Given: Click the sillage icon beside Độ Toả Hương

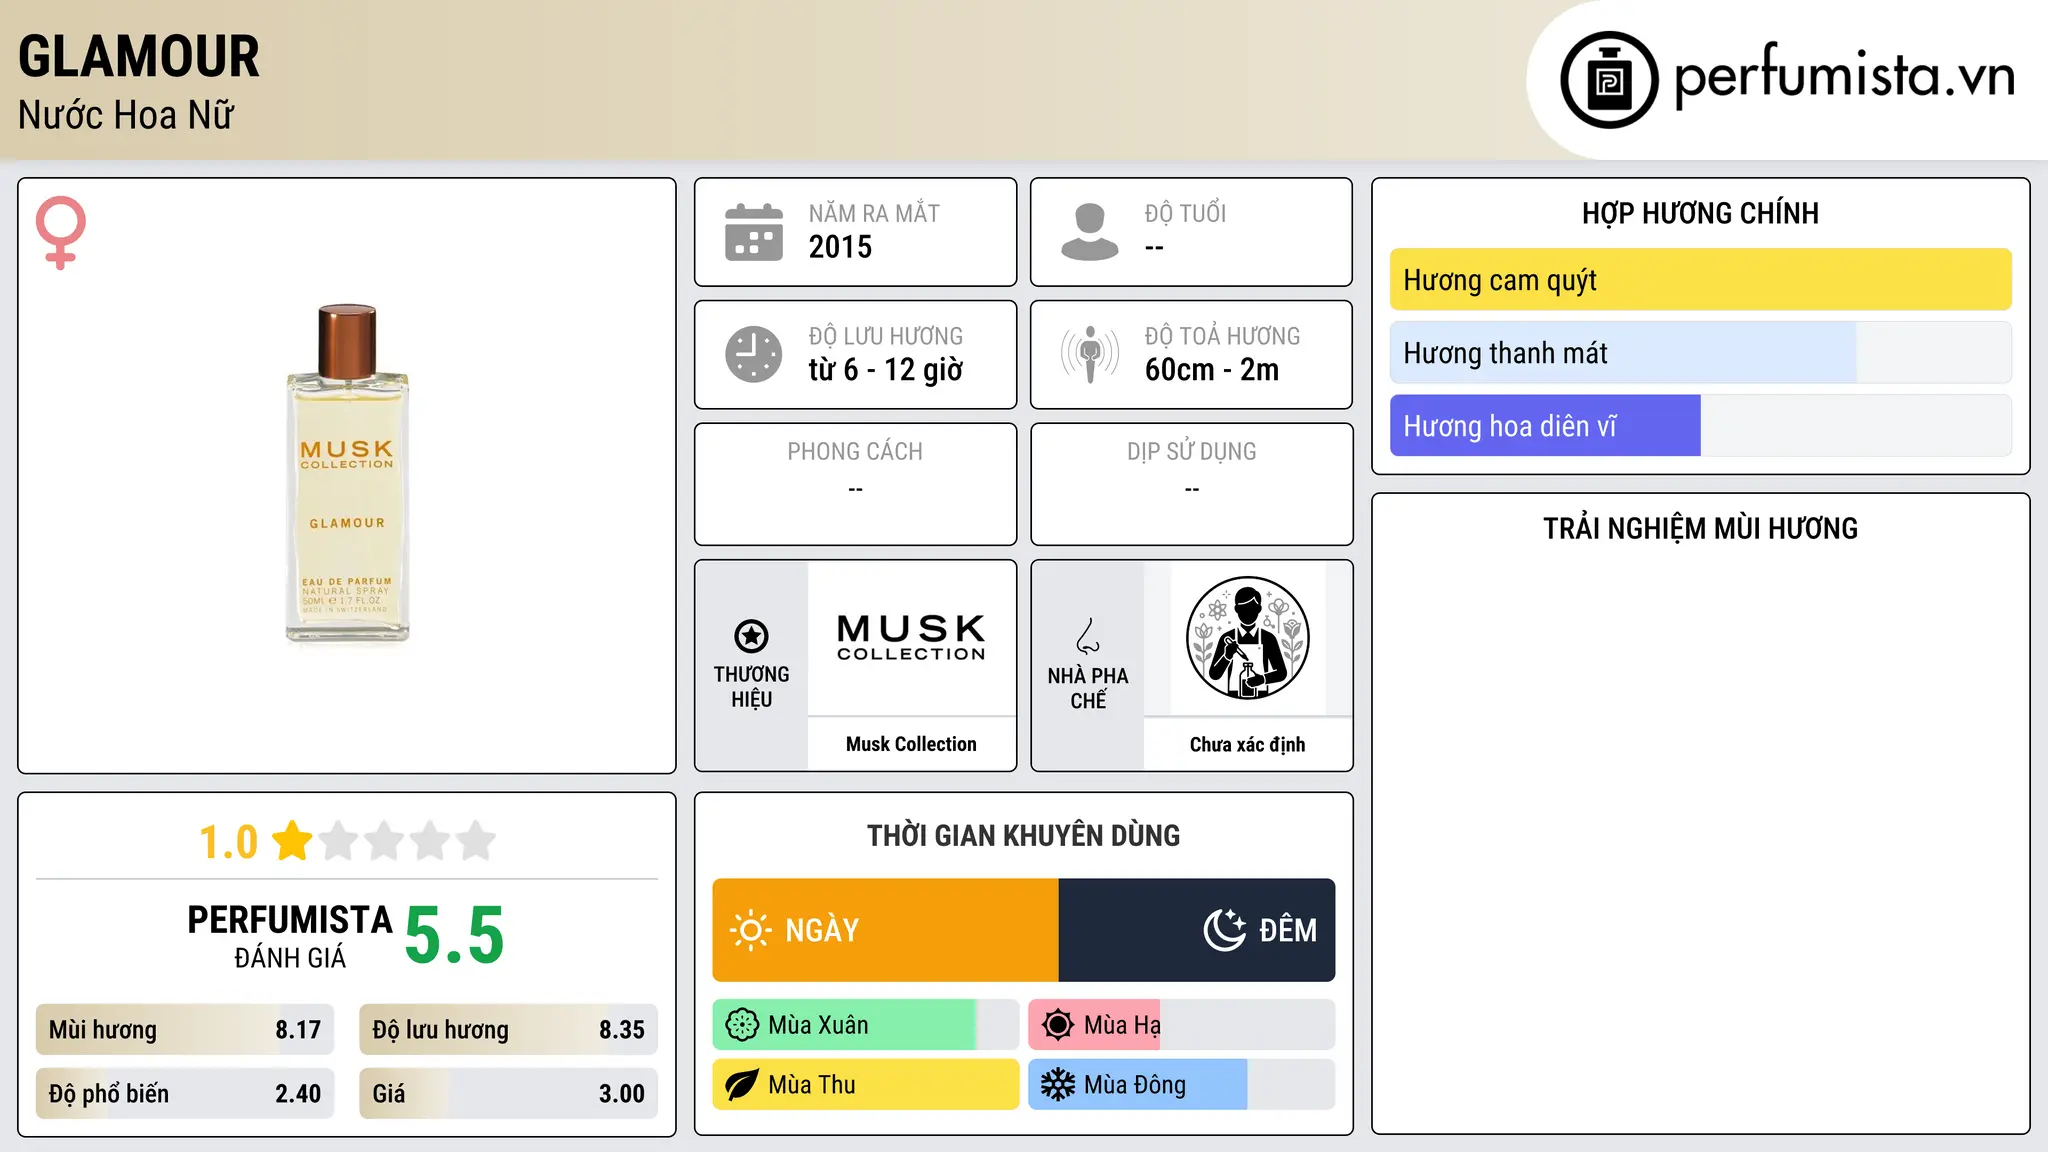Looking at the screenshot, I should [1090, 354].
